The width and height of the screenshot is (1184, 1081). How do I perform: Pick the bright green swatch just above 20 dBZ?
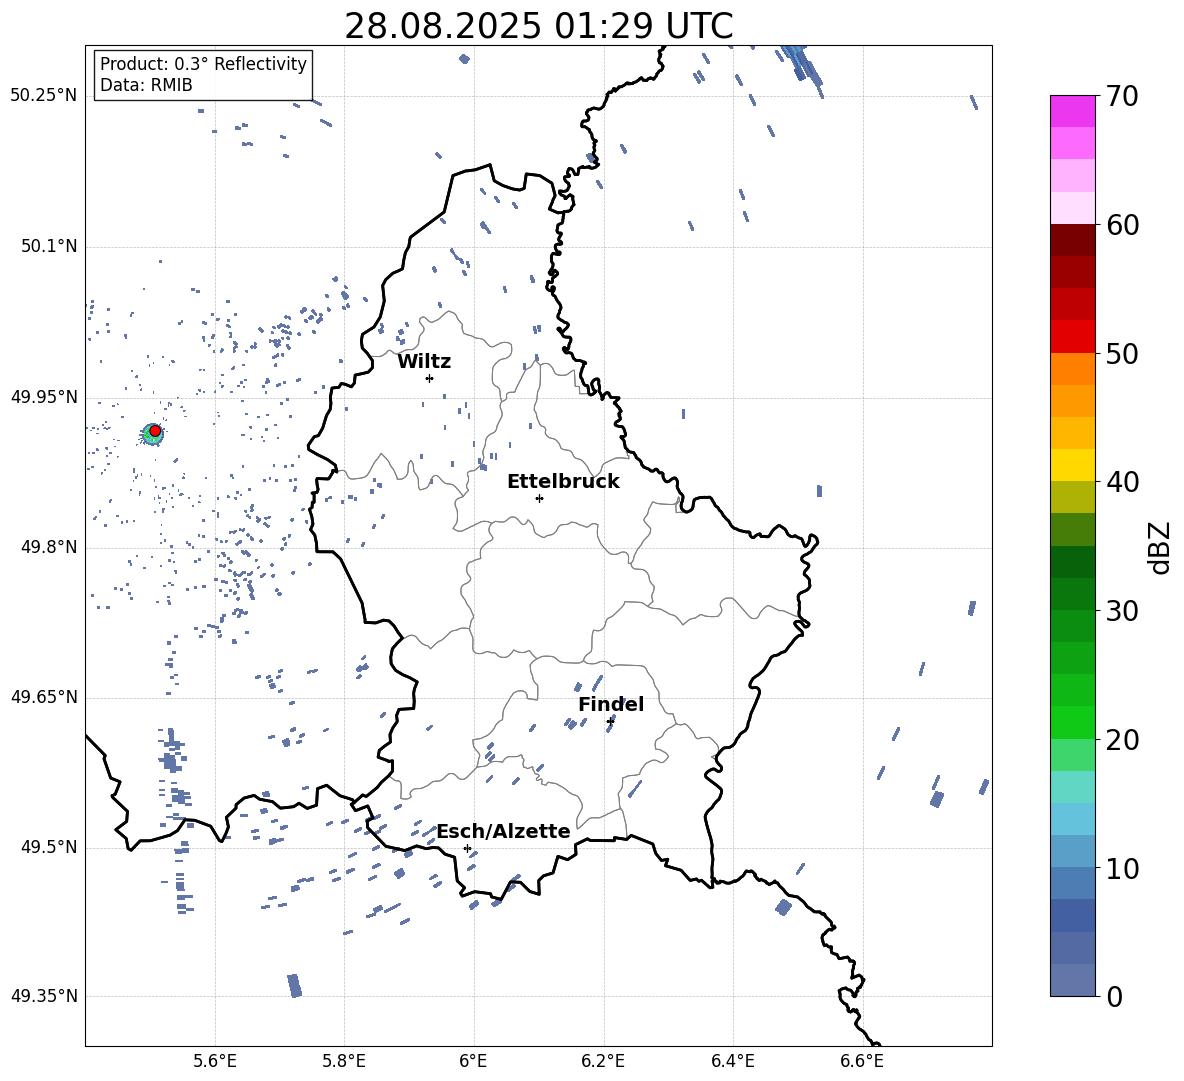1072,722
